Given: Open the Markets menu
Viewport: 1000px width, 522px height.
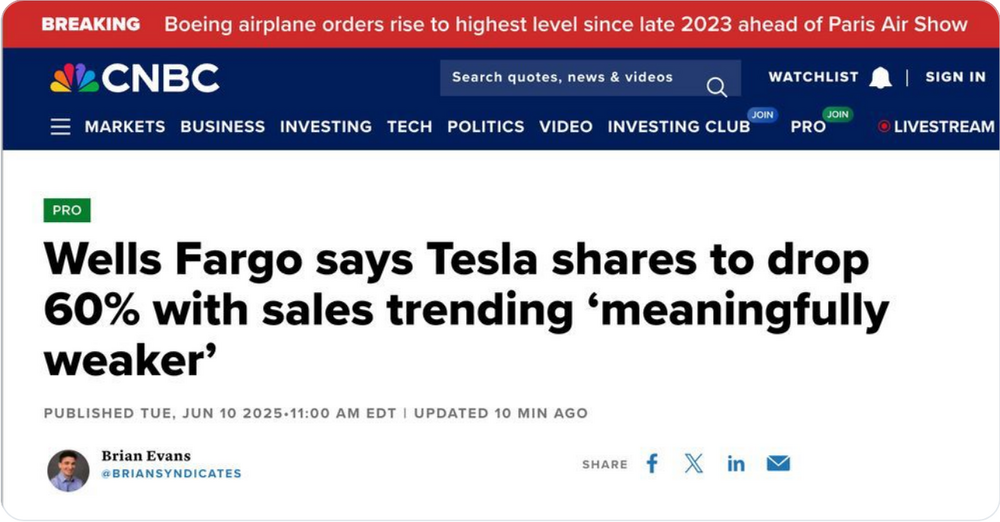Looking at the screenshot, I should click(125, 127).
